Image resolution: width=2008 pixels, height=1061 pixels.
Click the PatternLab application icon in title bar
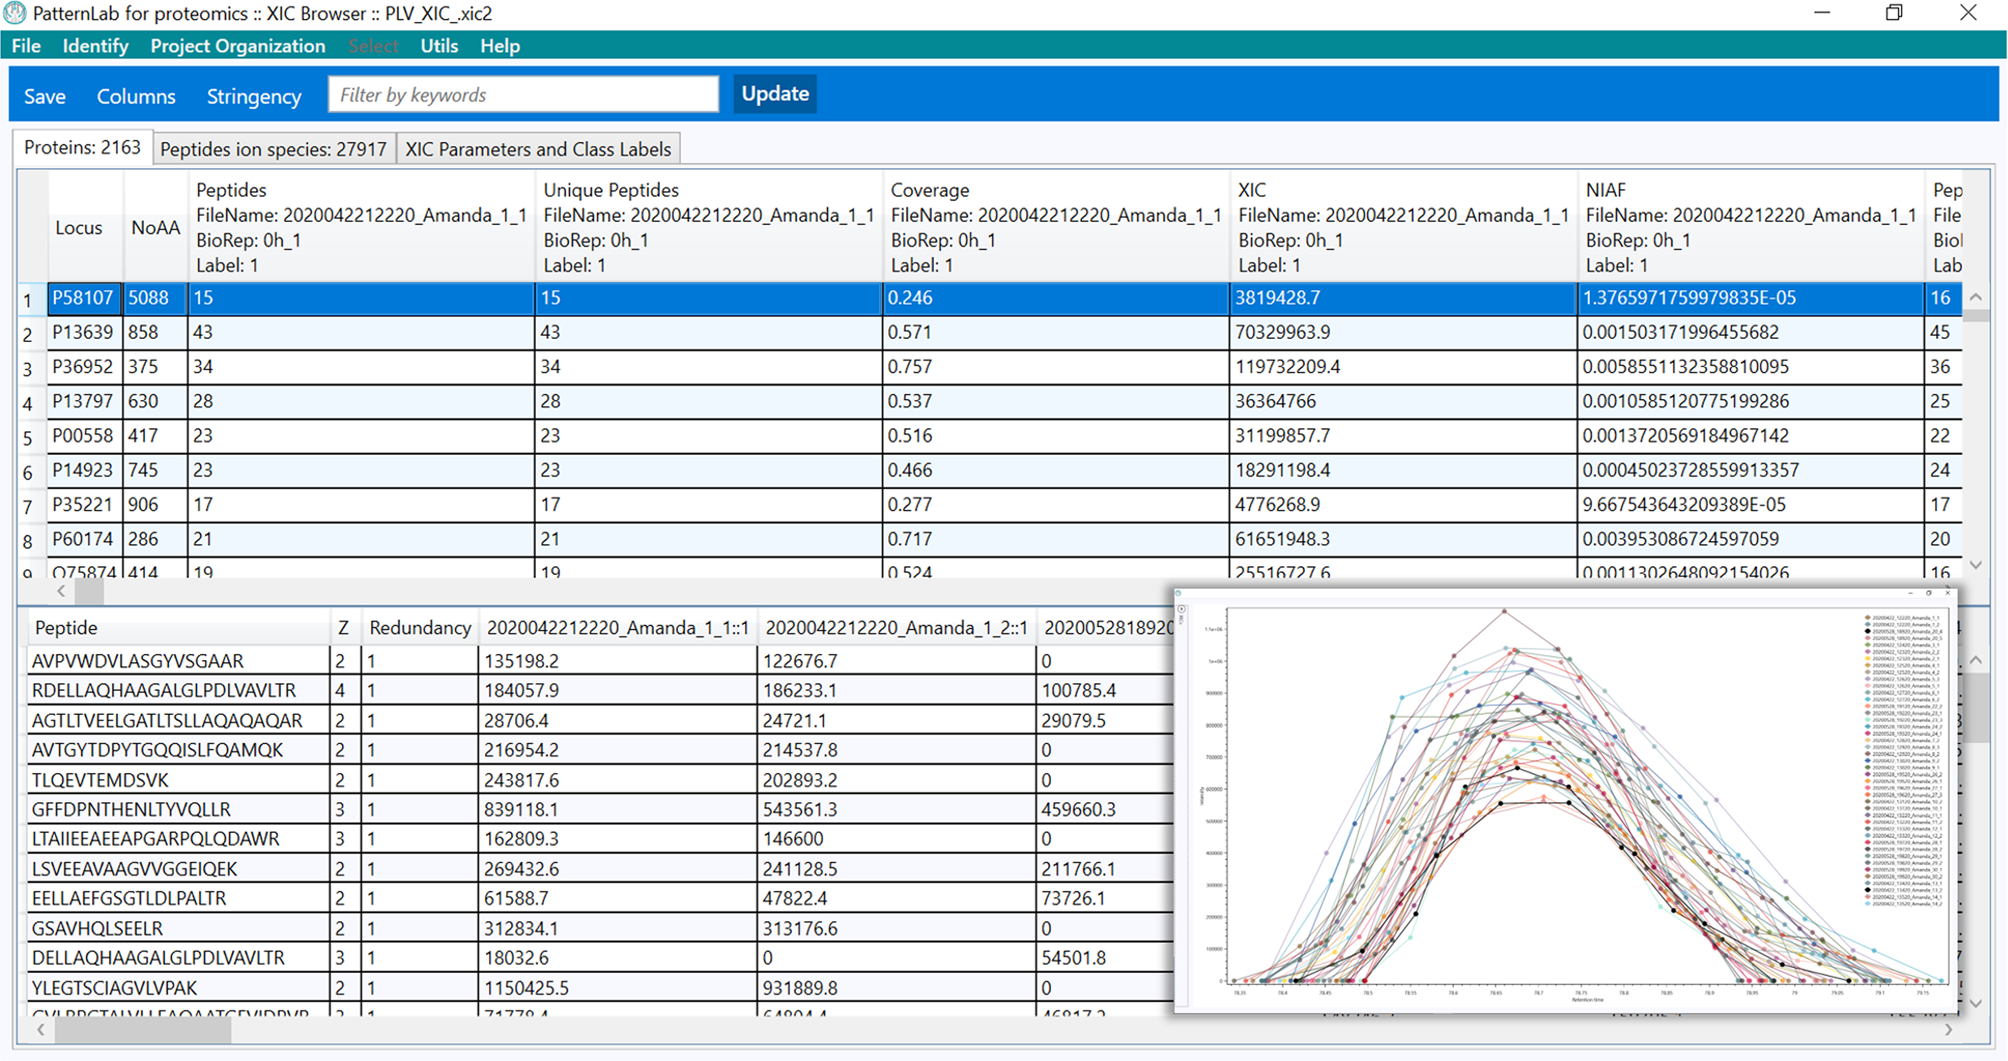coord(15,13)
